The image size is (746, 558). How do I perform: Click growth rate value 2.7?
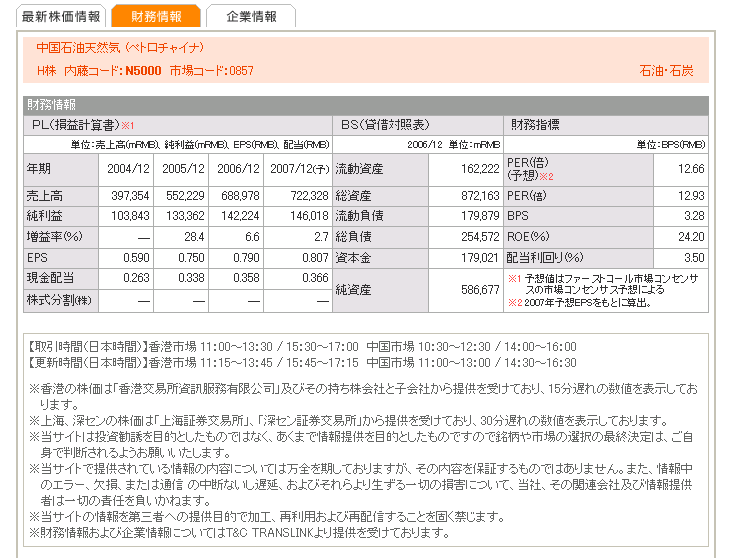(x=321, y=237)
